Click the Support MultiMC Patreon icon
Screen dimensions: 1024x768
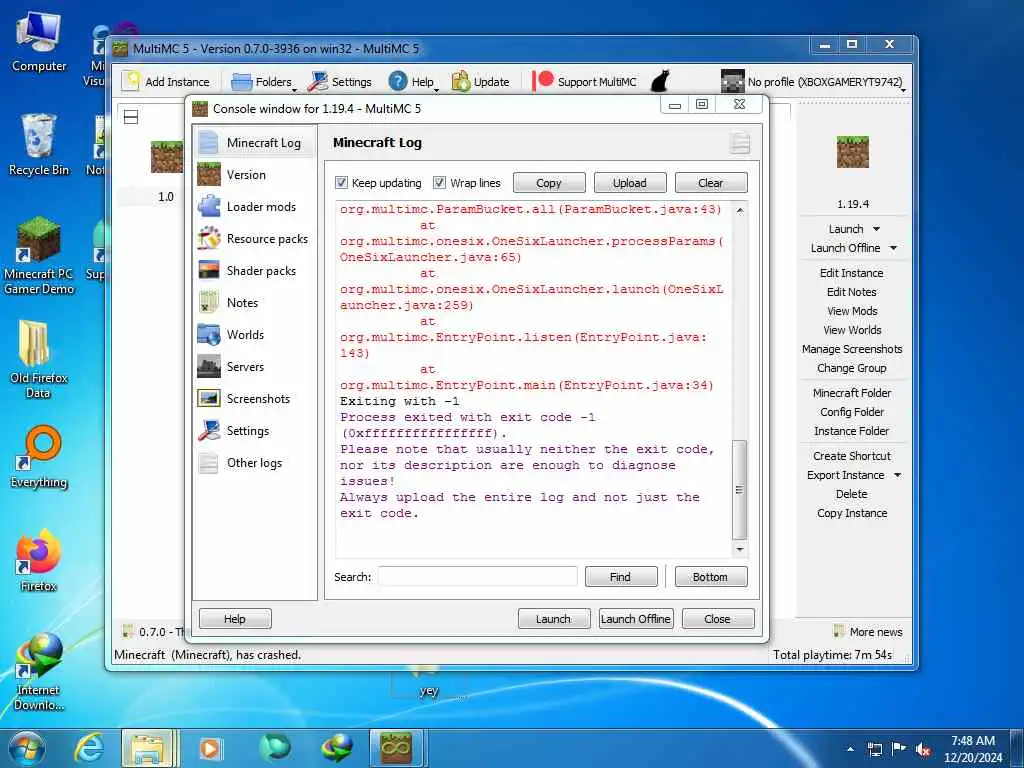[543, 81]
